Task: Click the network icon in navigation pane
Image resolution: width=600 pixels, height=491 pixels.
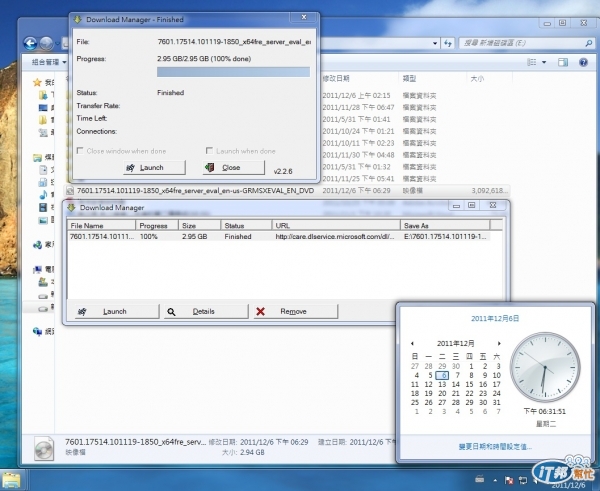Action: point(38,331)
